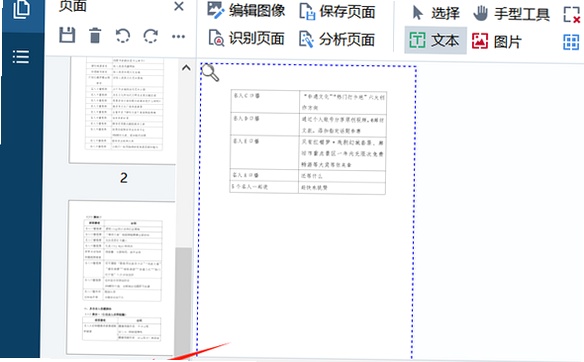Click 保存页面 save page
The height and width of the screenshot is (362, 584).
click(x=337, y=12)
